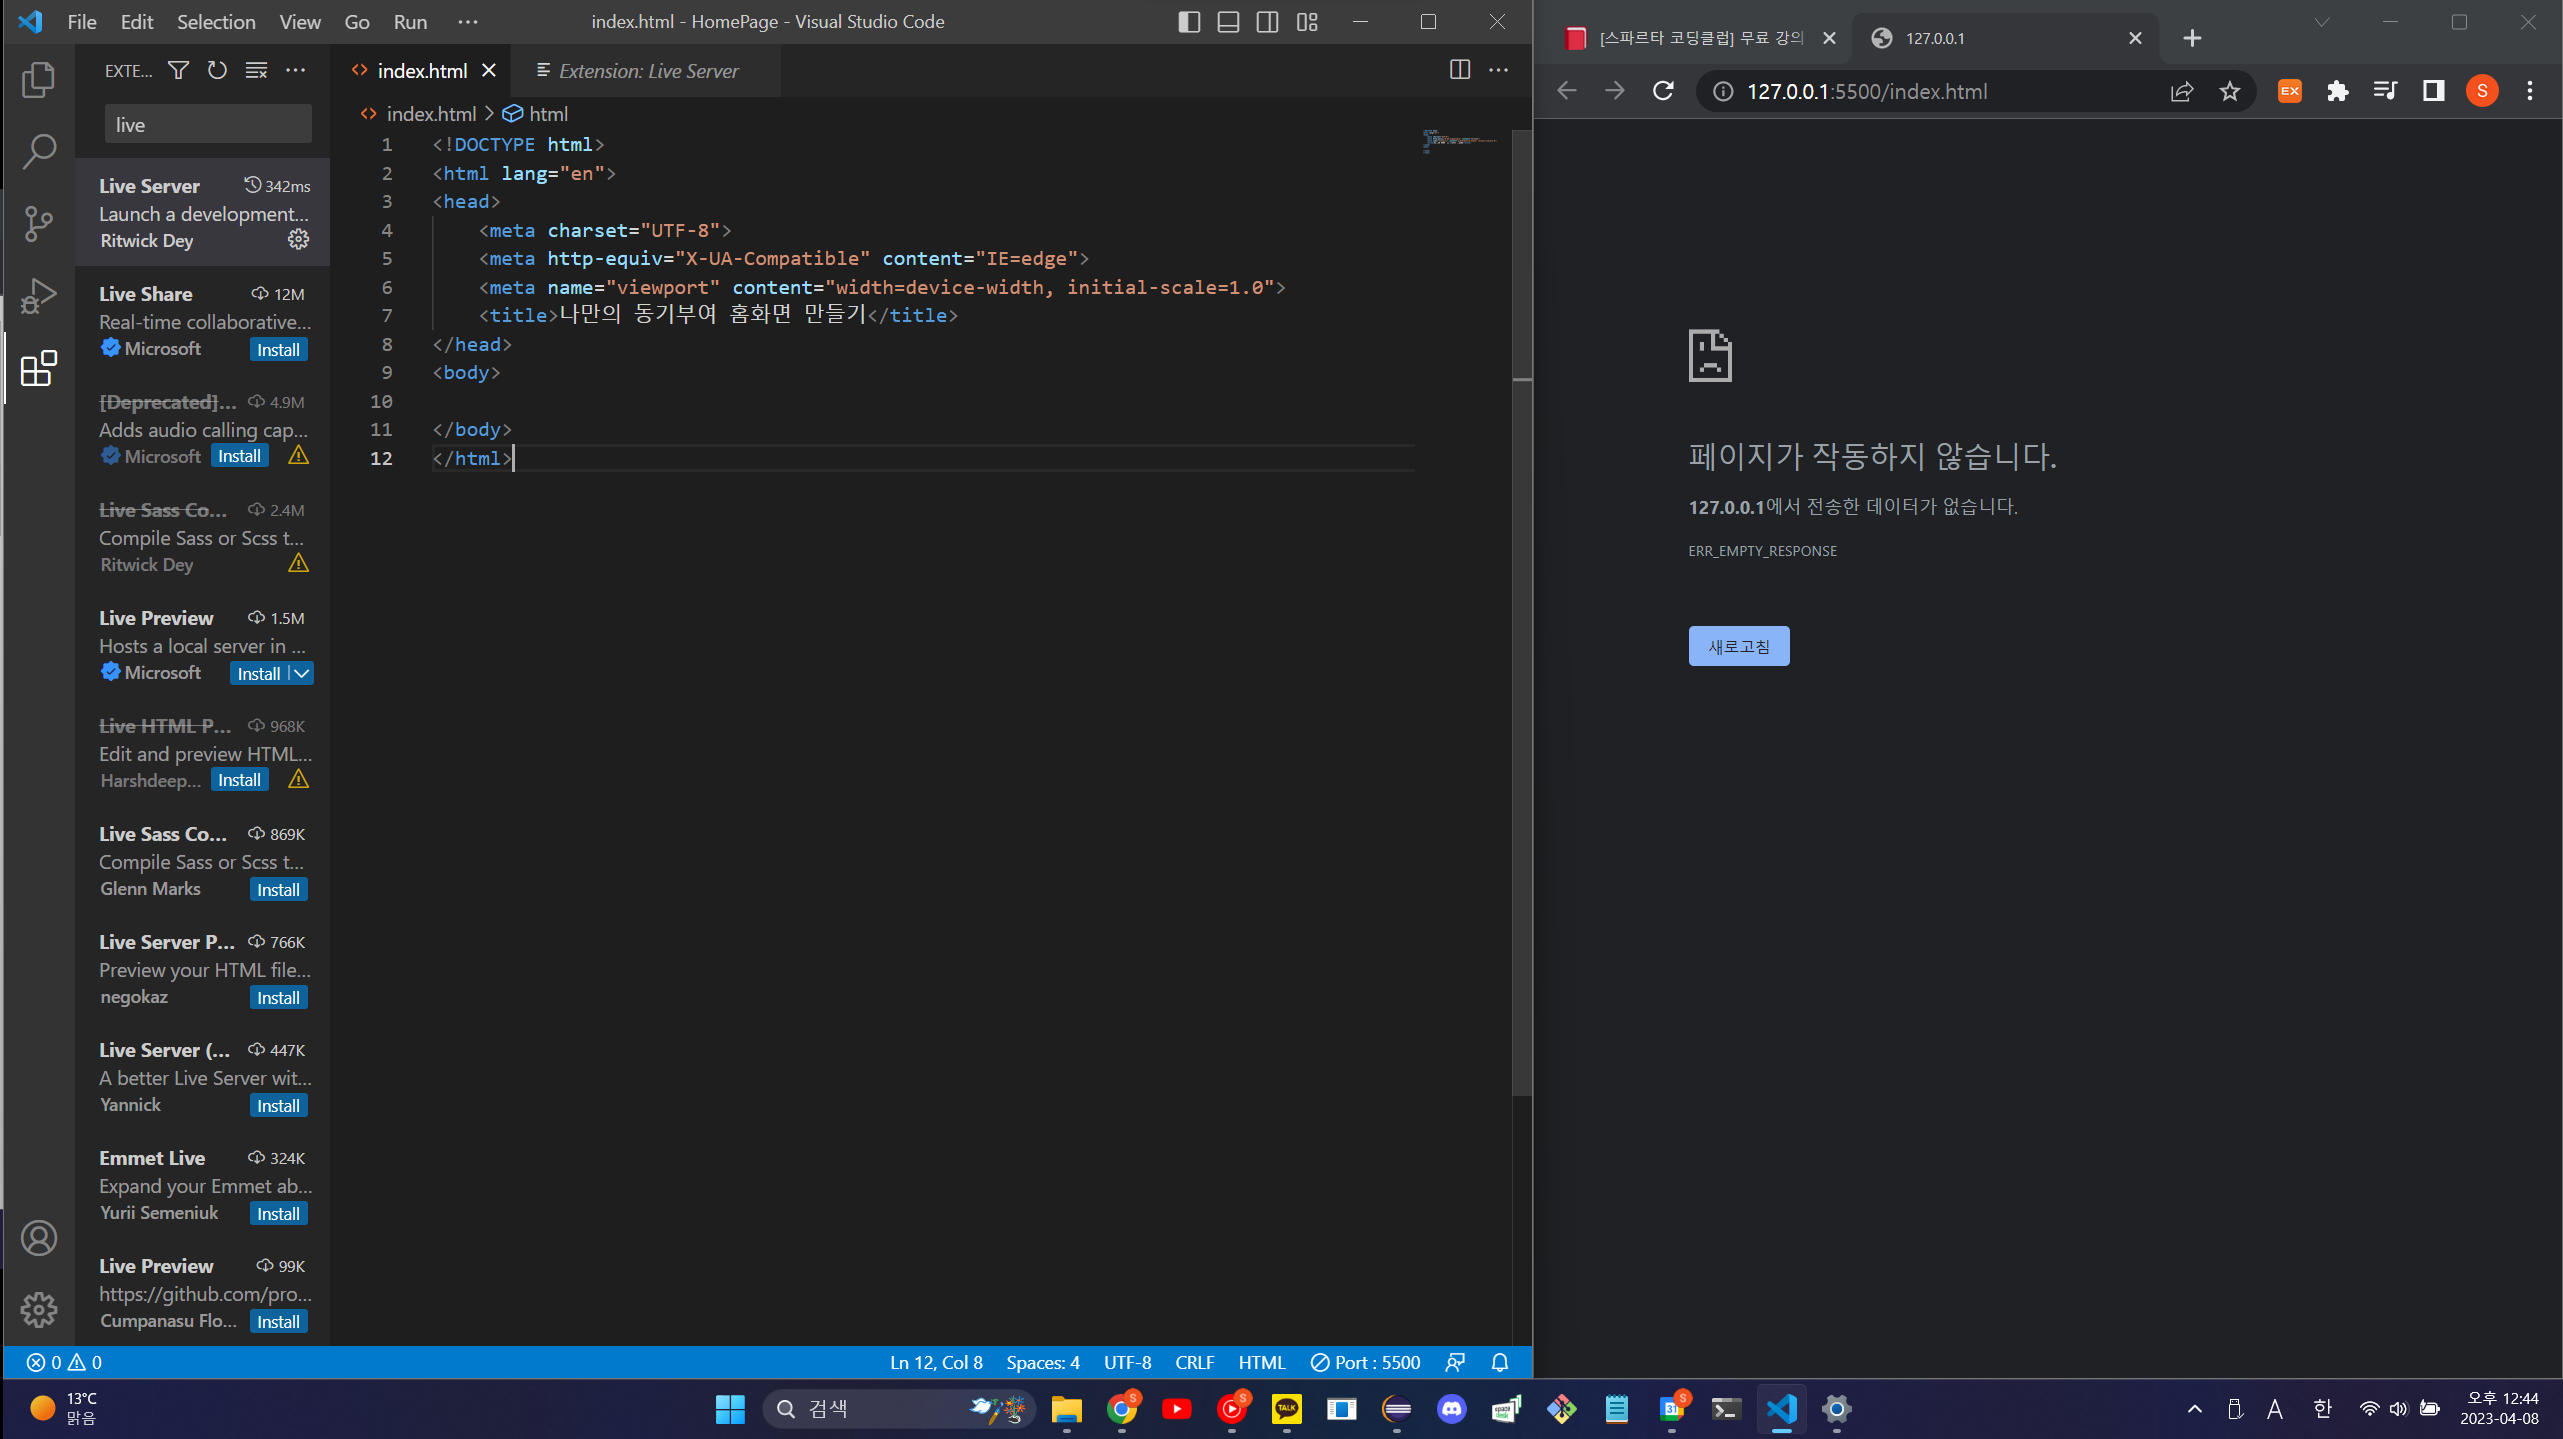
Task: Open the Accounts menu in VS Code
Action: point(38,1238)
